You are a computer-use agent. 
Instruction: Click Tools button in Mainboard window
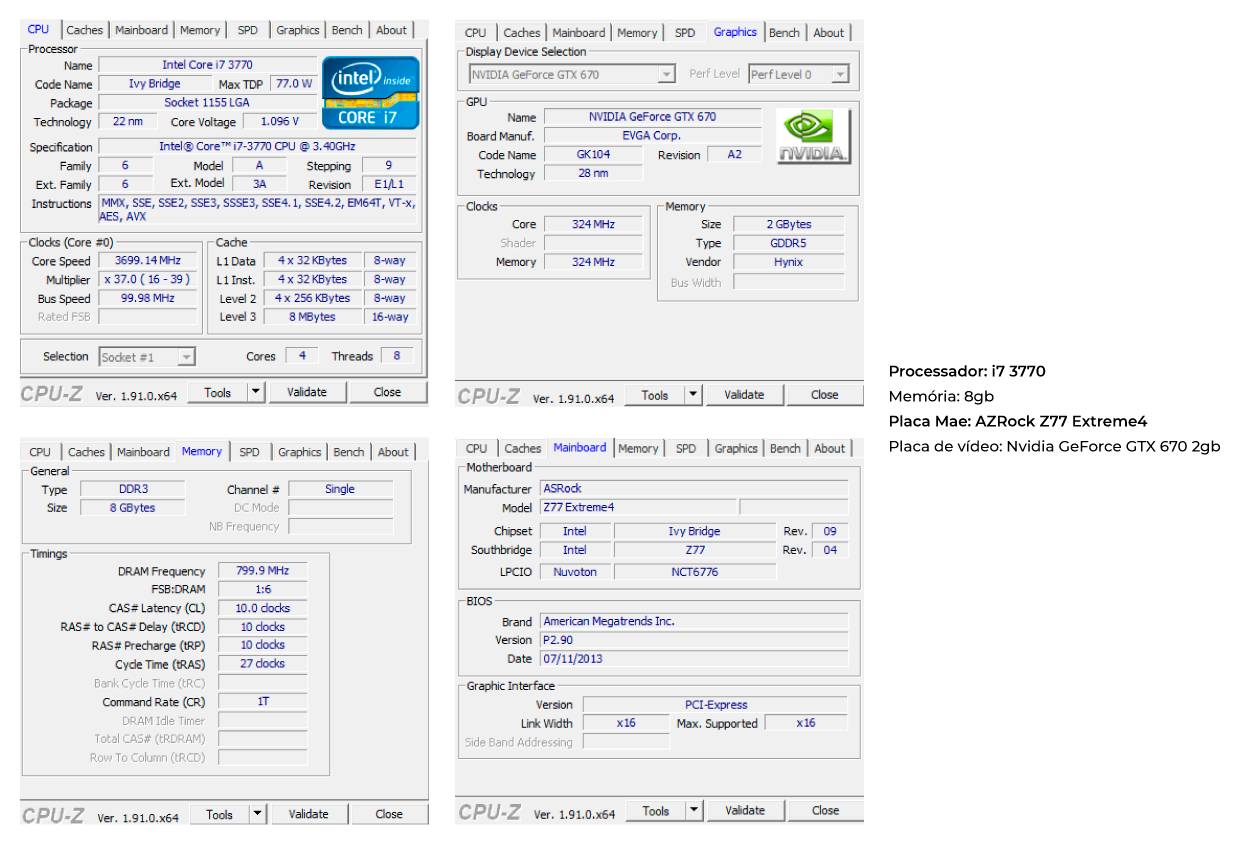pyautogui.click(x=656, y=810)
